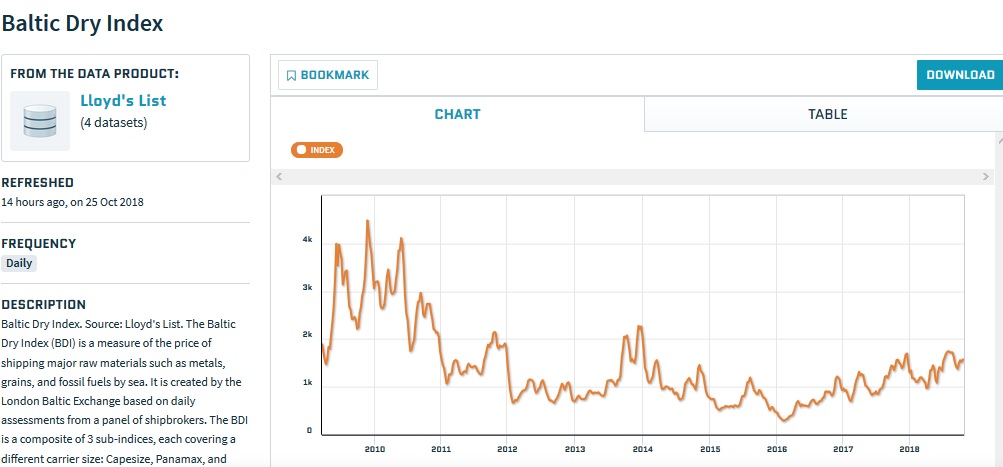Click the 4k label on the y-axis
1003x467 pixels.
point(307,240)
